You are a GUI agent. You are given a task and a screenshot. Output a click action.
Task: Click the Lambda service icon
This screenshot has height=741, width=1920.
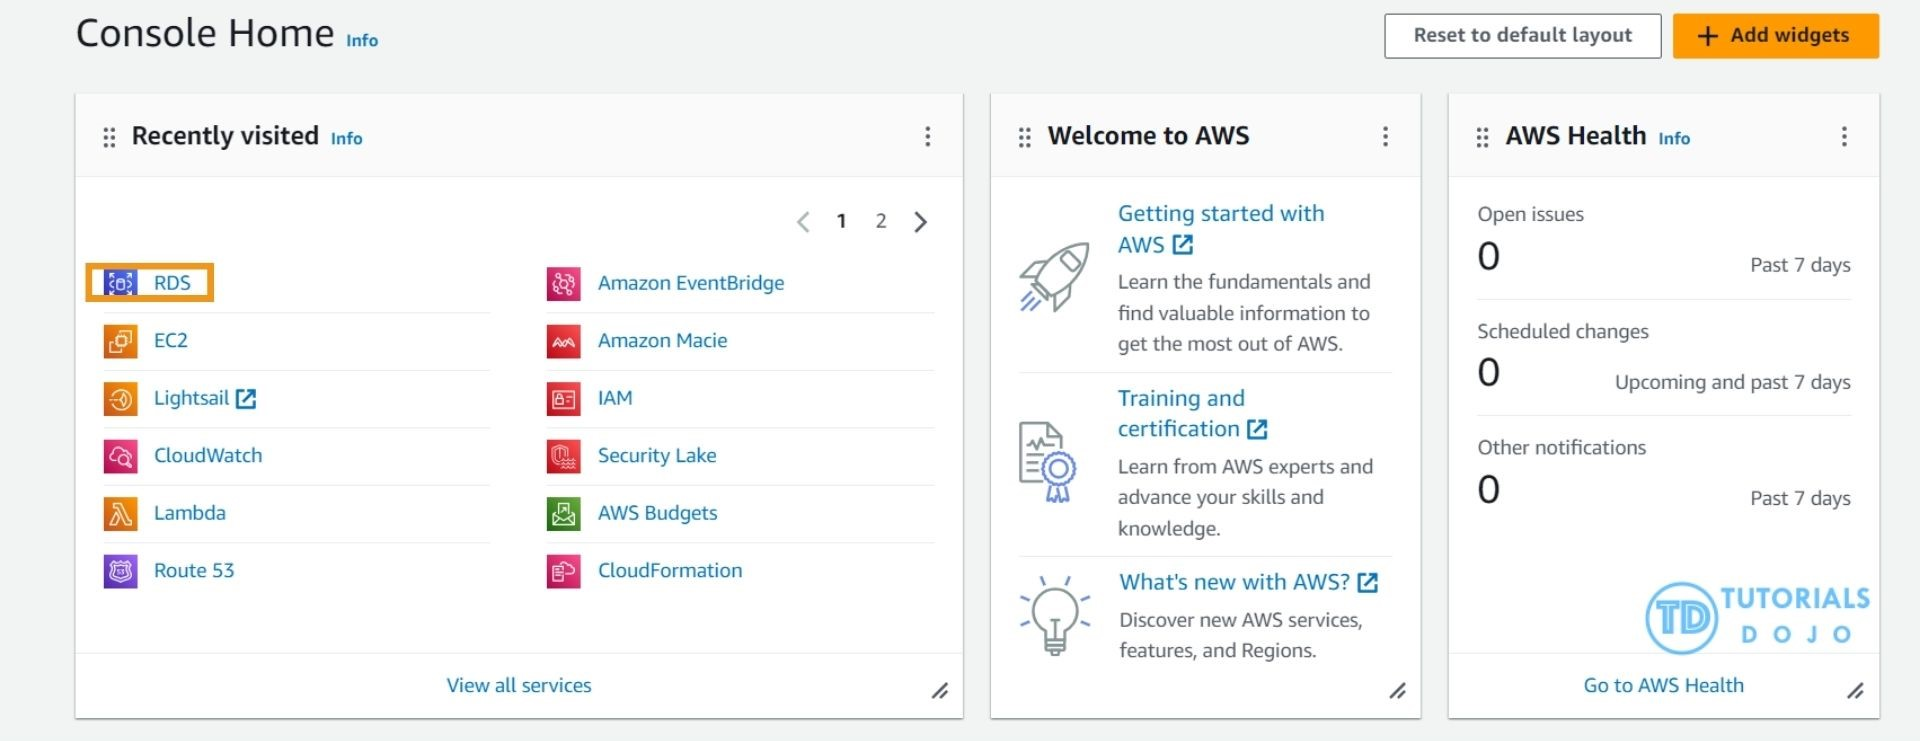click(120, 514)
